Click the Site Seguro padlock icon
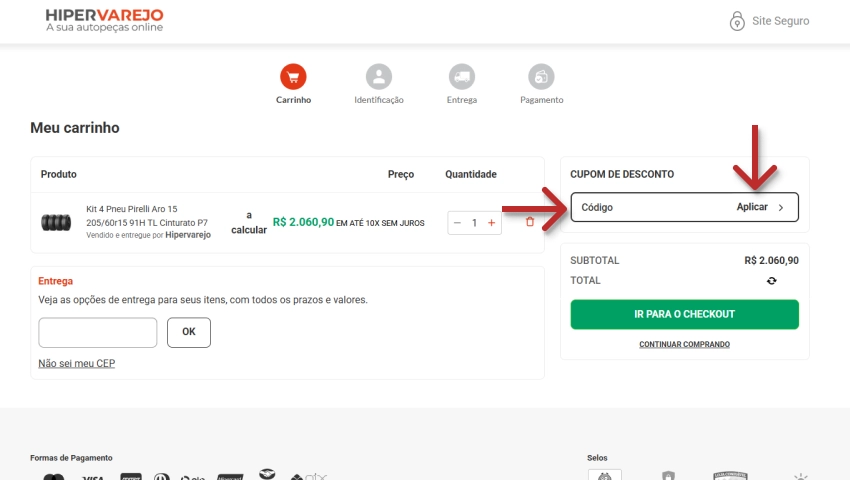Screen dimensions: 850x480 click(x=737, y=21)
